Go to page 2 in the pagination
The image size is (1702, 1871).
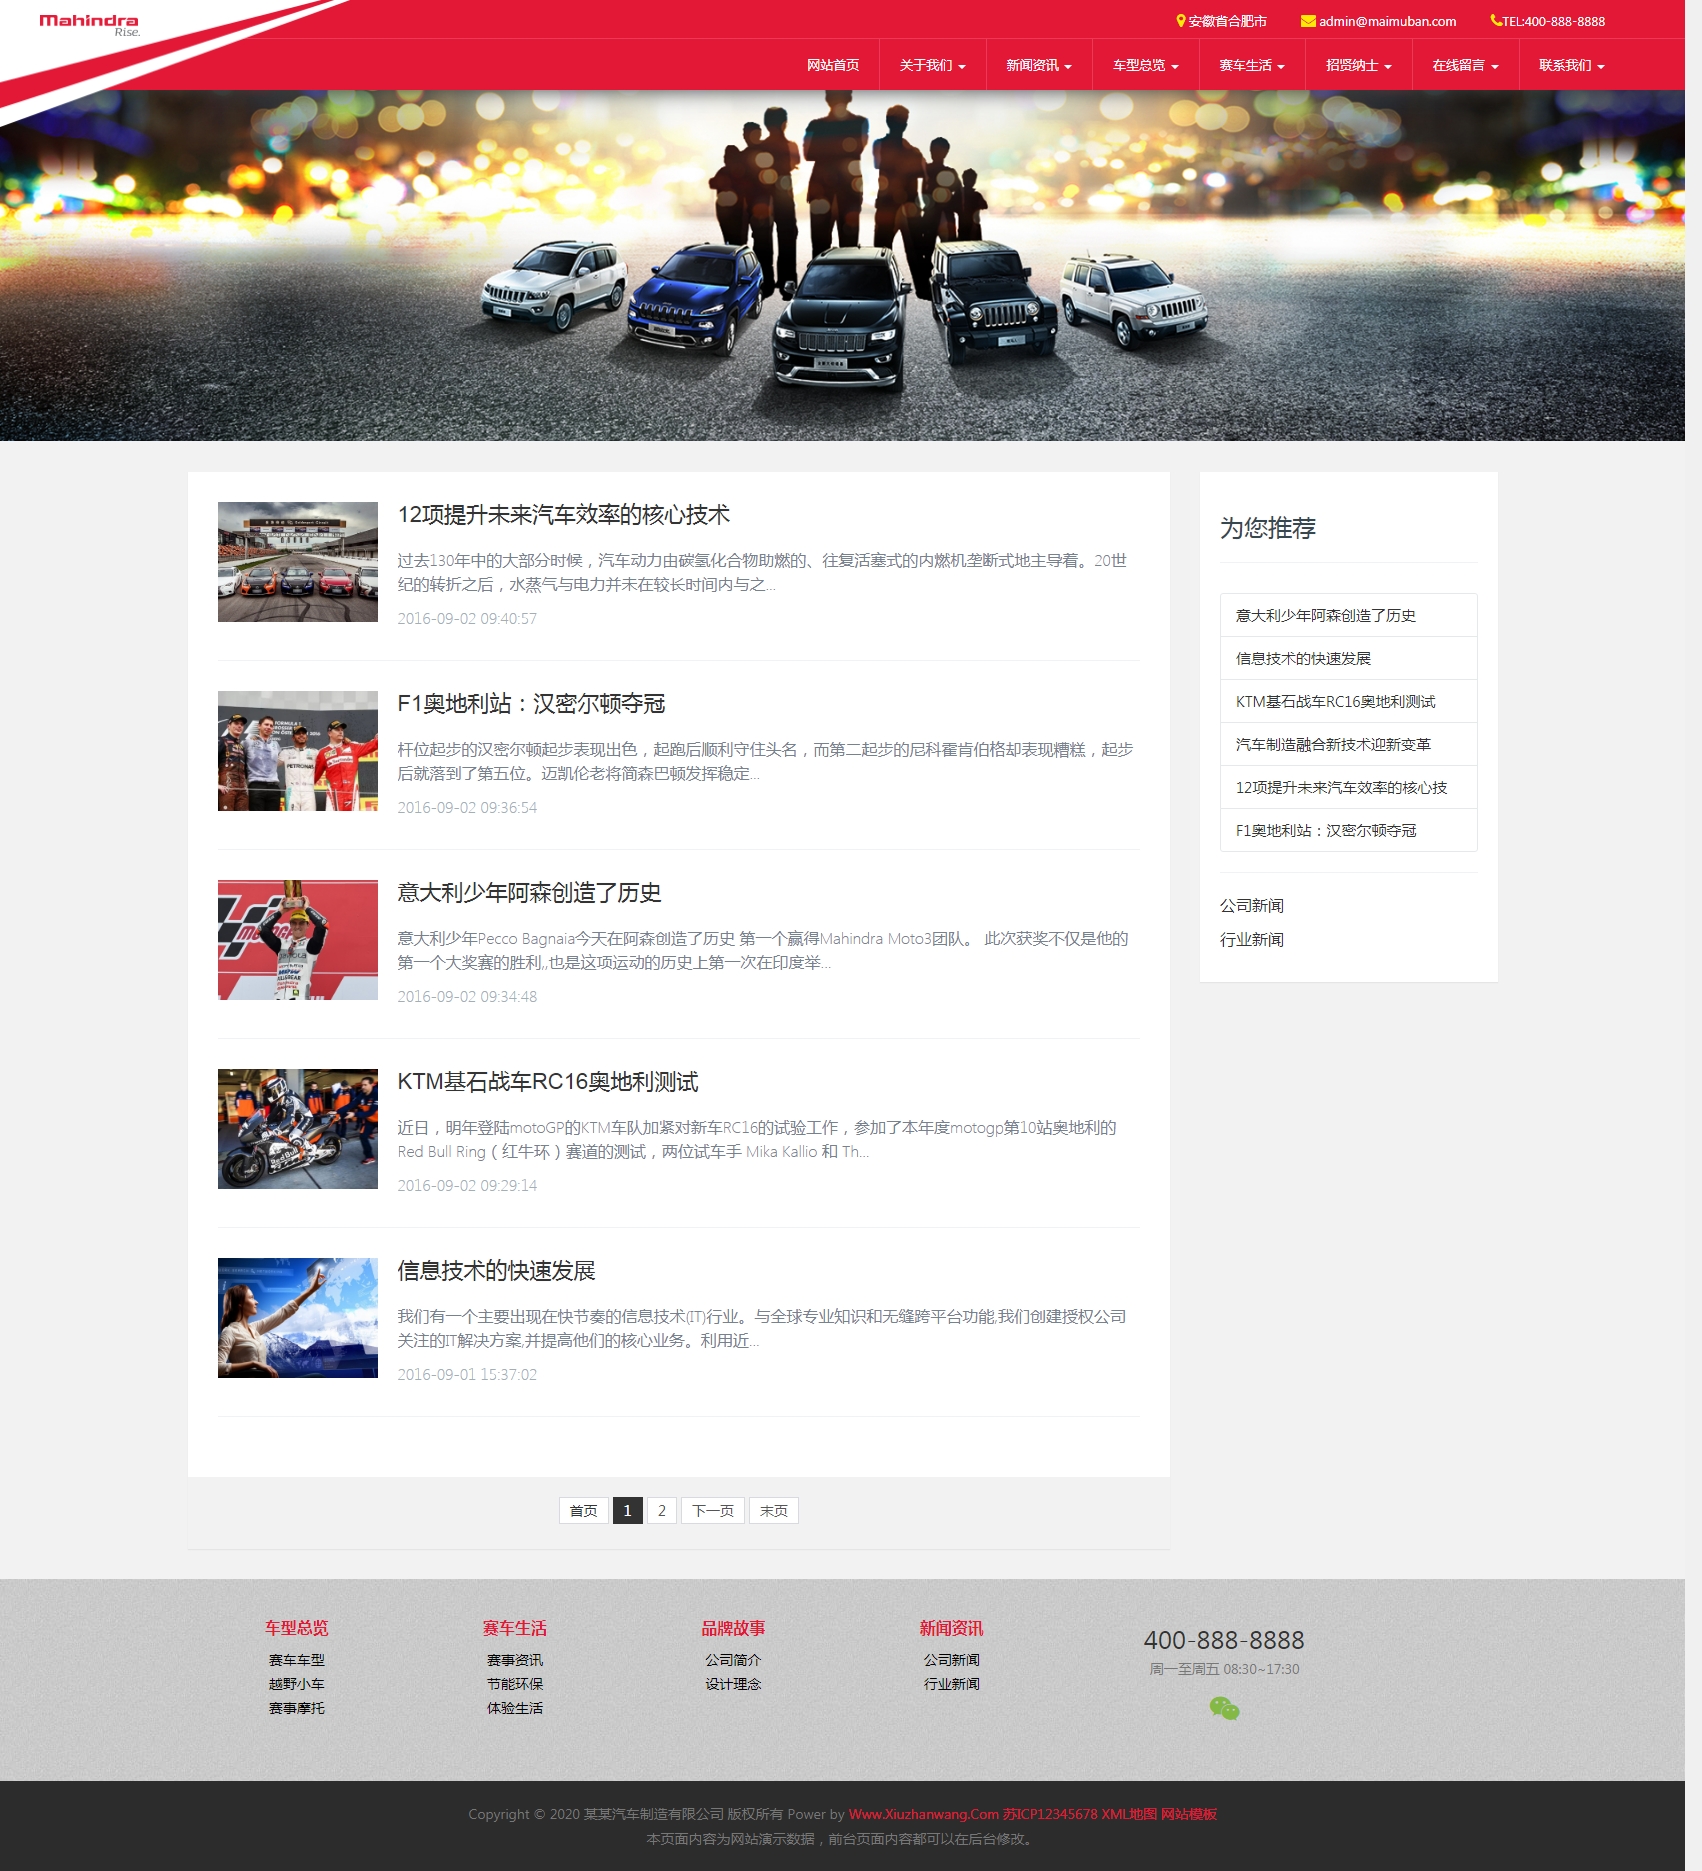click(x=662, y=1510)
